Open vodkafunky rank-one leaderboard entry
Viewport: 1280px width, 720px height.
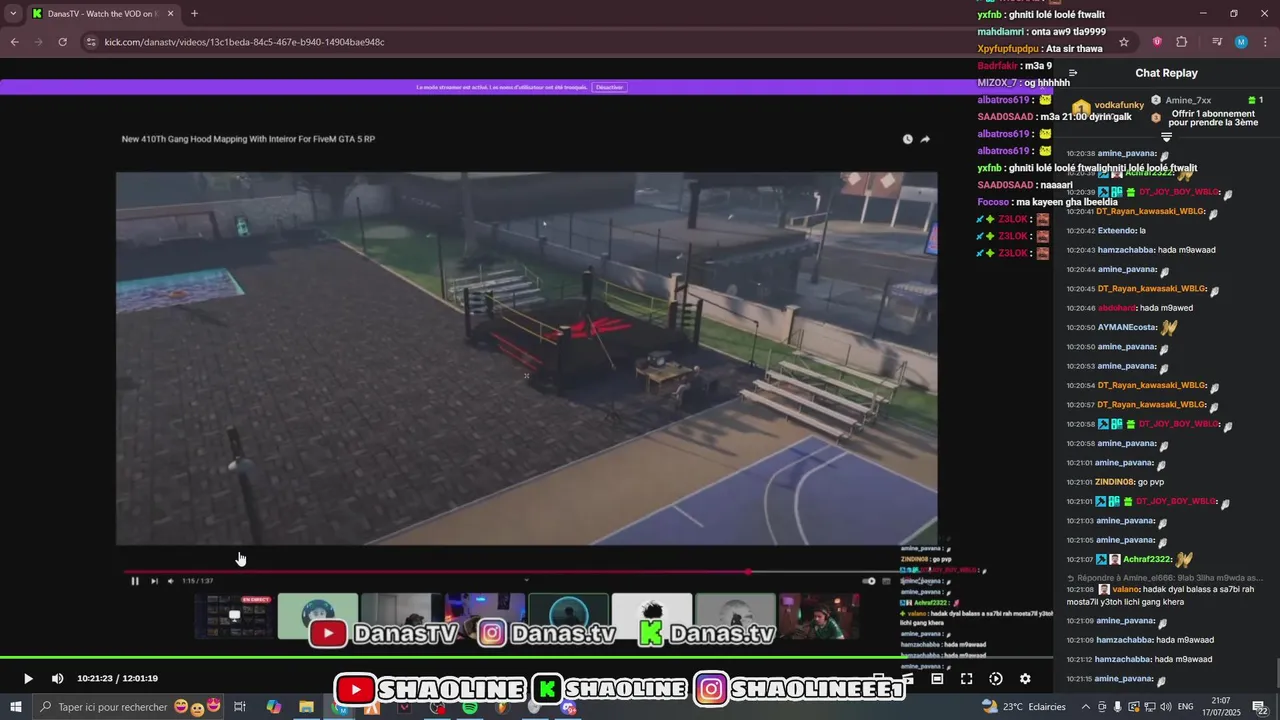click(1108, 105)
